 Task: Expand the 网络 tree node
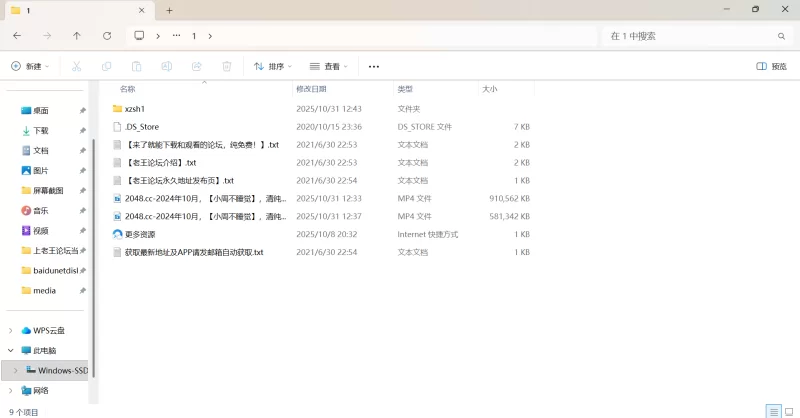coord(11,390)
